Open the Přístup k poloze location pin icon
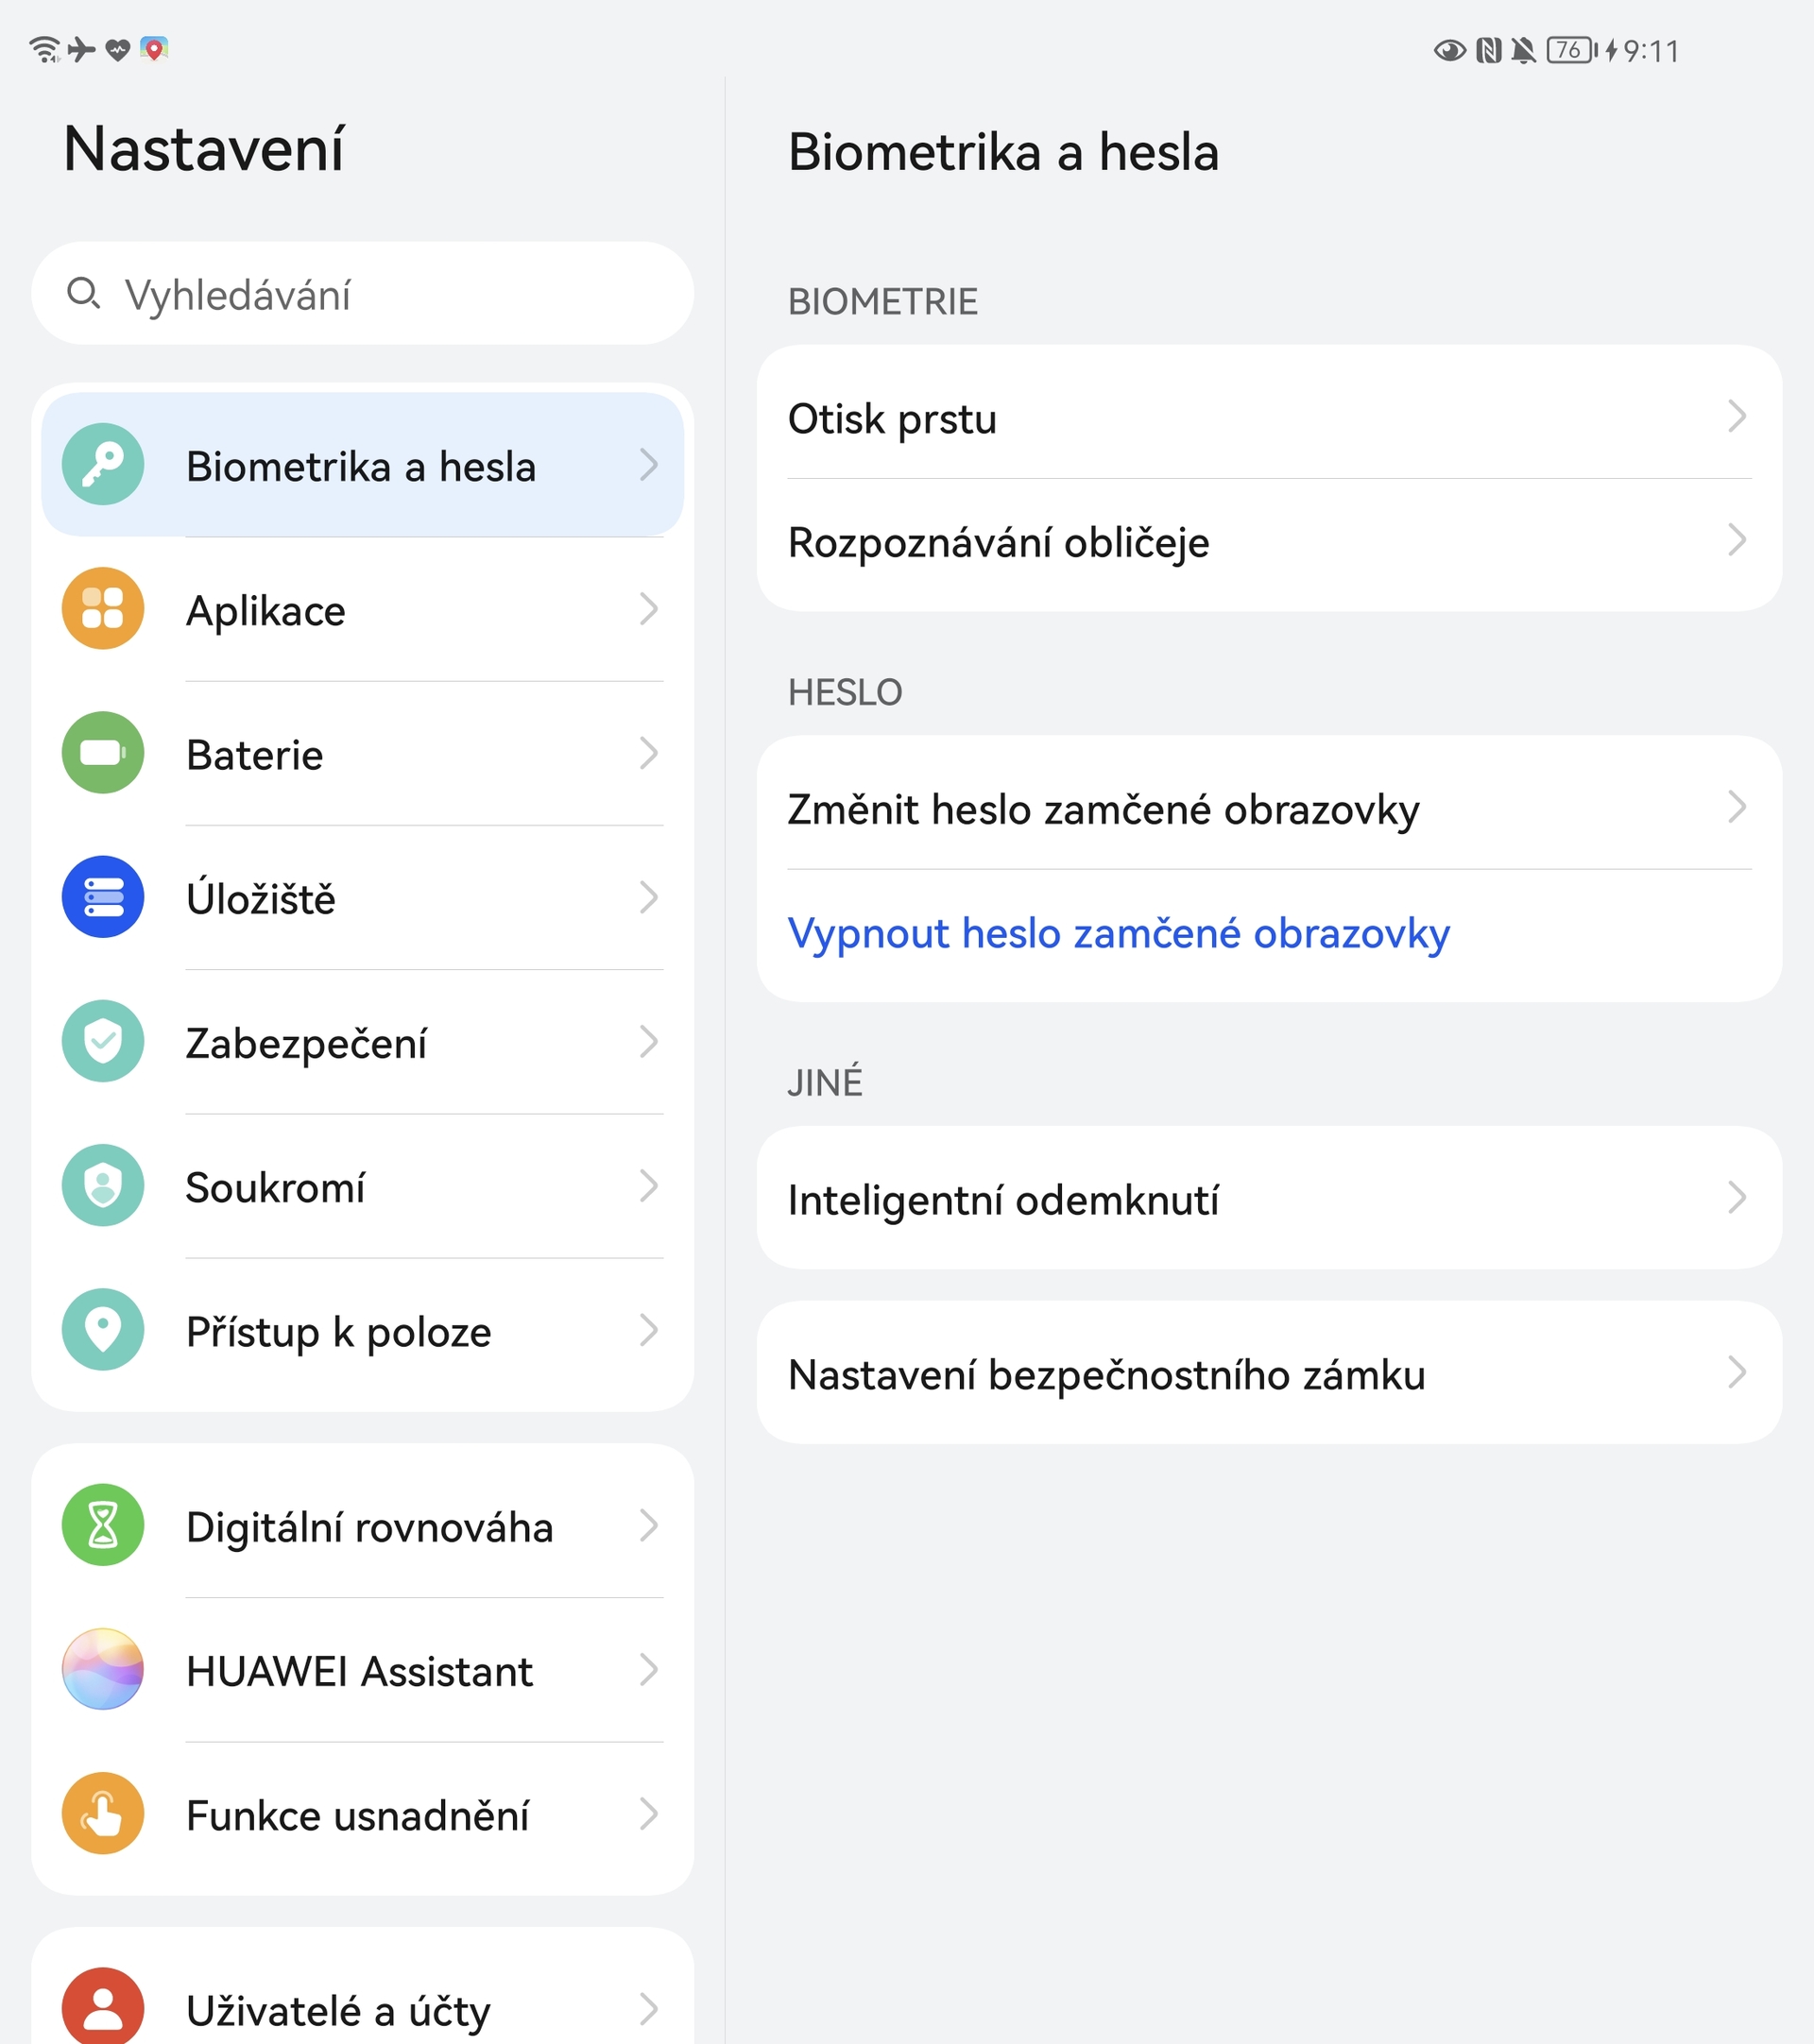 102,1330
